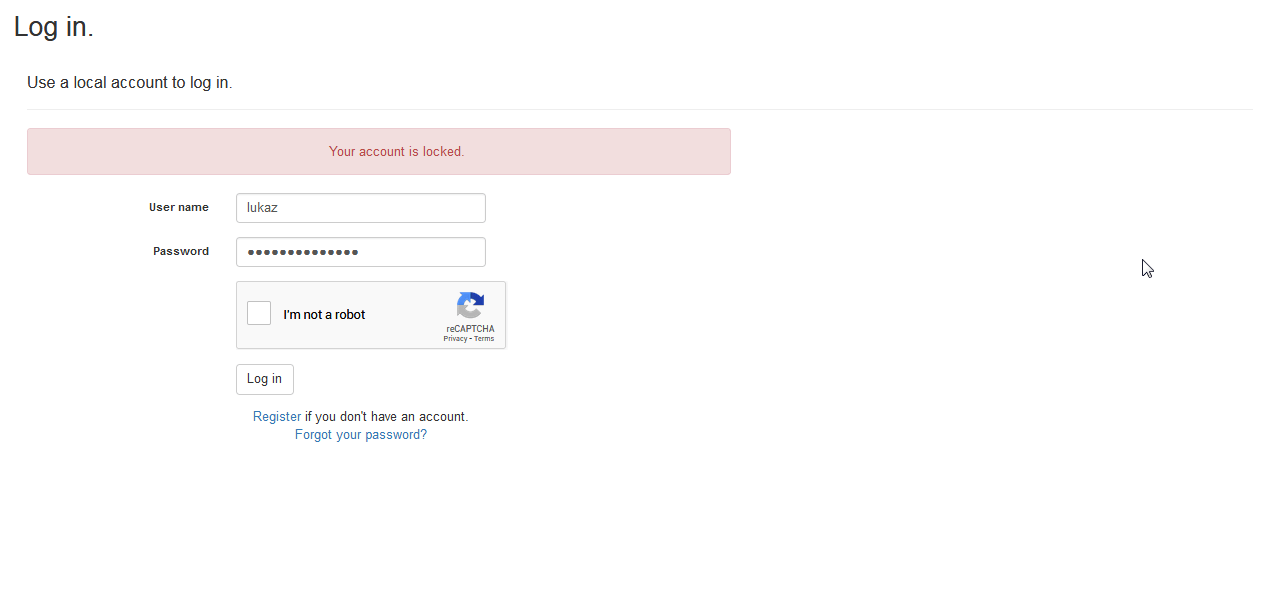Click the masked password dots

pos(303,252)
